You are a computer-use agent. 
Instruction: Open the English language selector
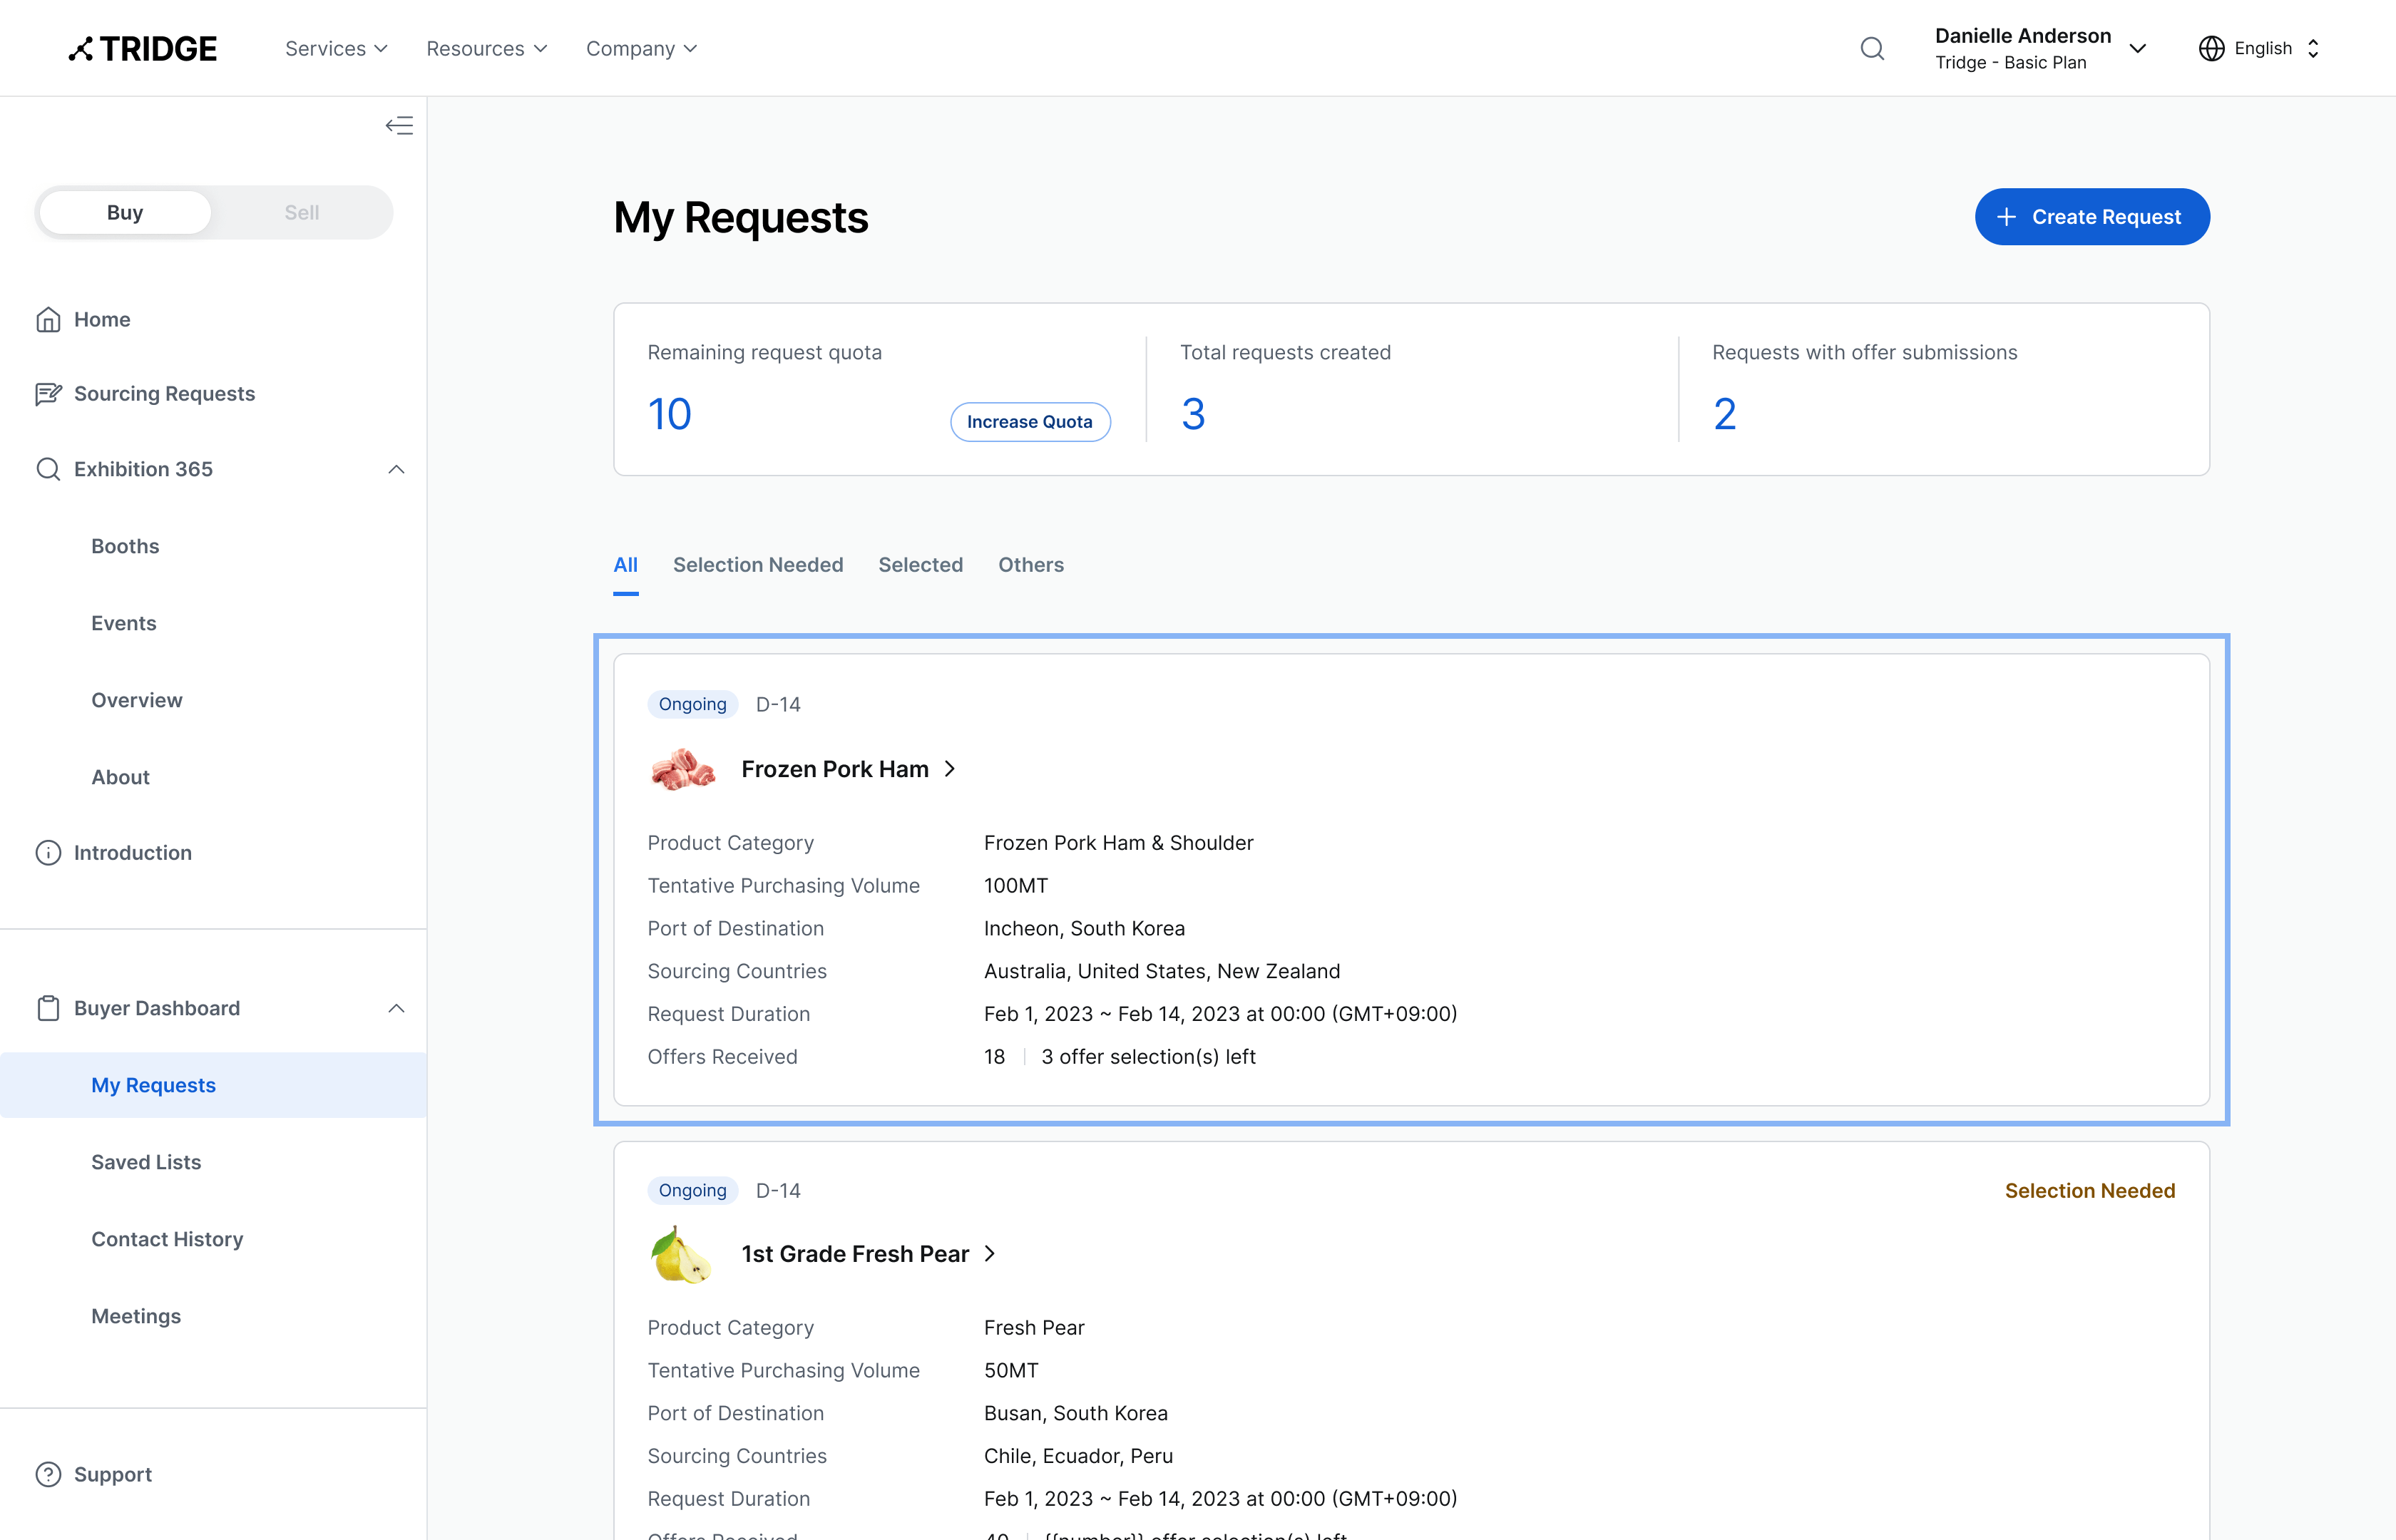[x=2259, y=48]
